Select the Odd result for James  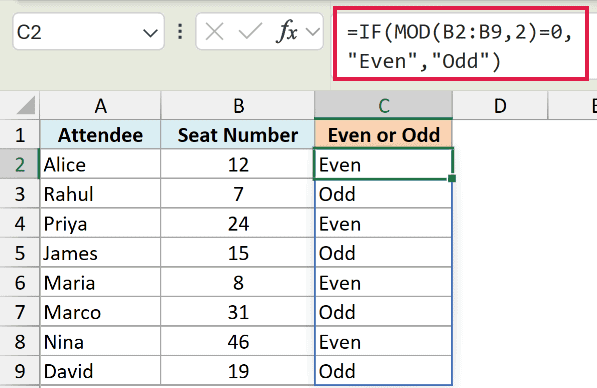pyautogui.click(x=383, y=253)
